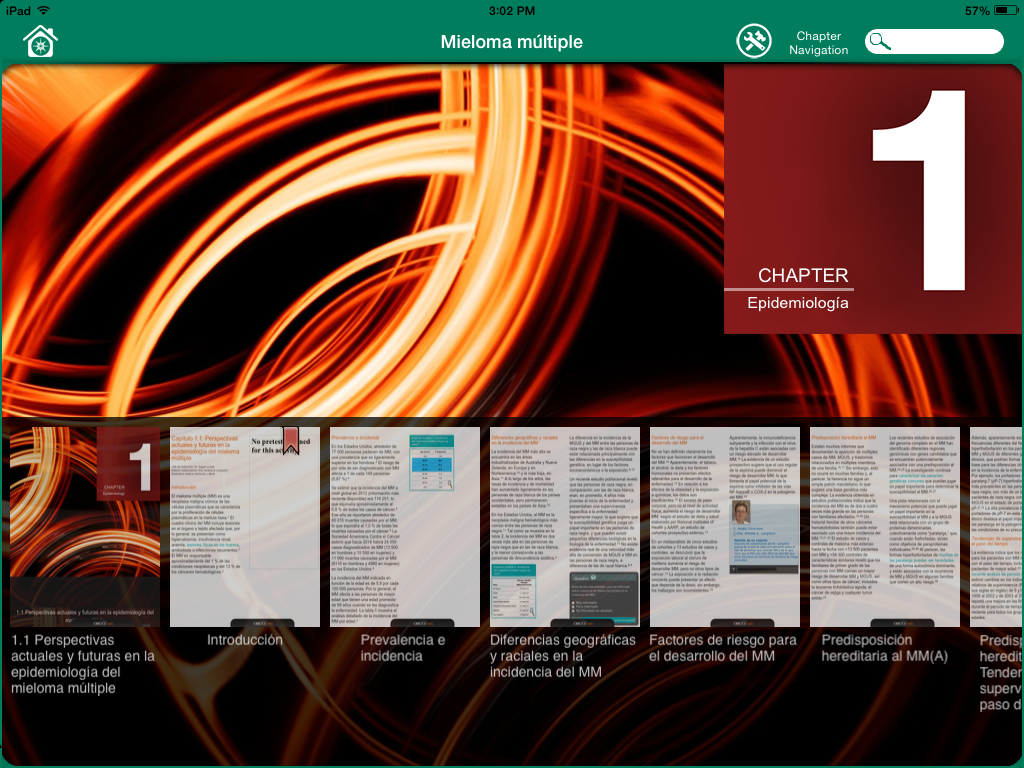Image resolution: width=1024 pixels, height=768 pixels.
Task: Click the '1.1 Perspectivas actuales y futuras' label
Action: click(x=83, y=664)
